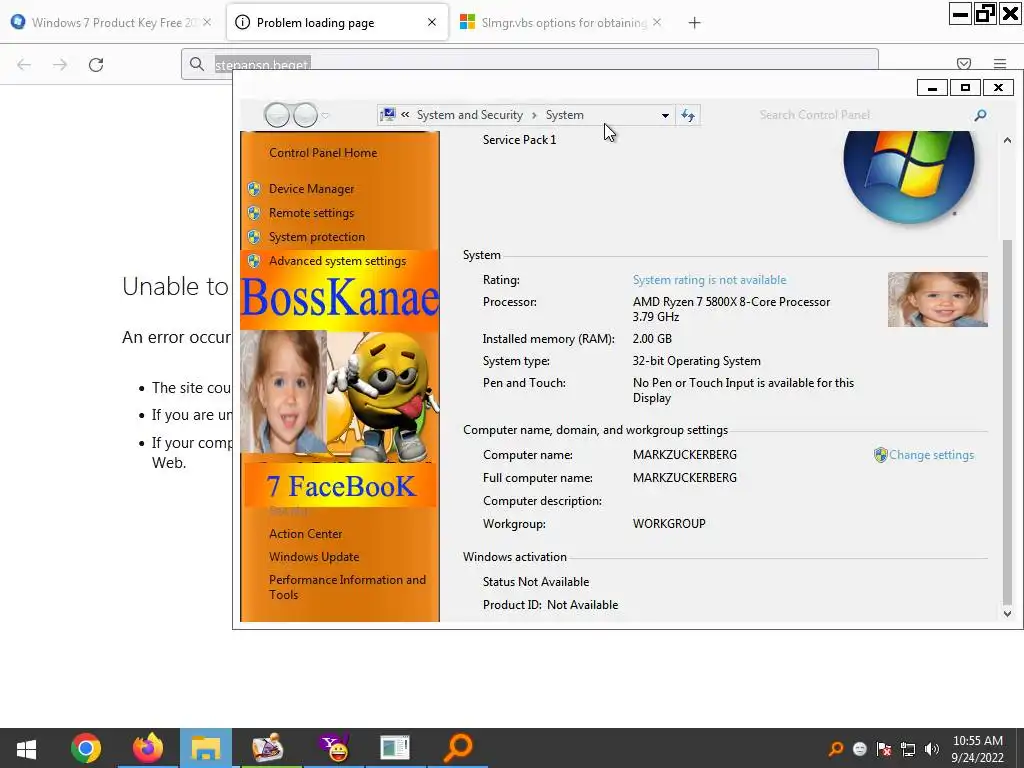1024x768 pixels.
Task: Open Pocket save icon in Firefox
Action: [x=964, y=63]
